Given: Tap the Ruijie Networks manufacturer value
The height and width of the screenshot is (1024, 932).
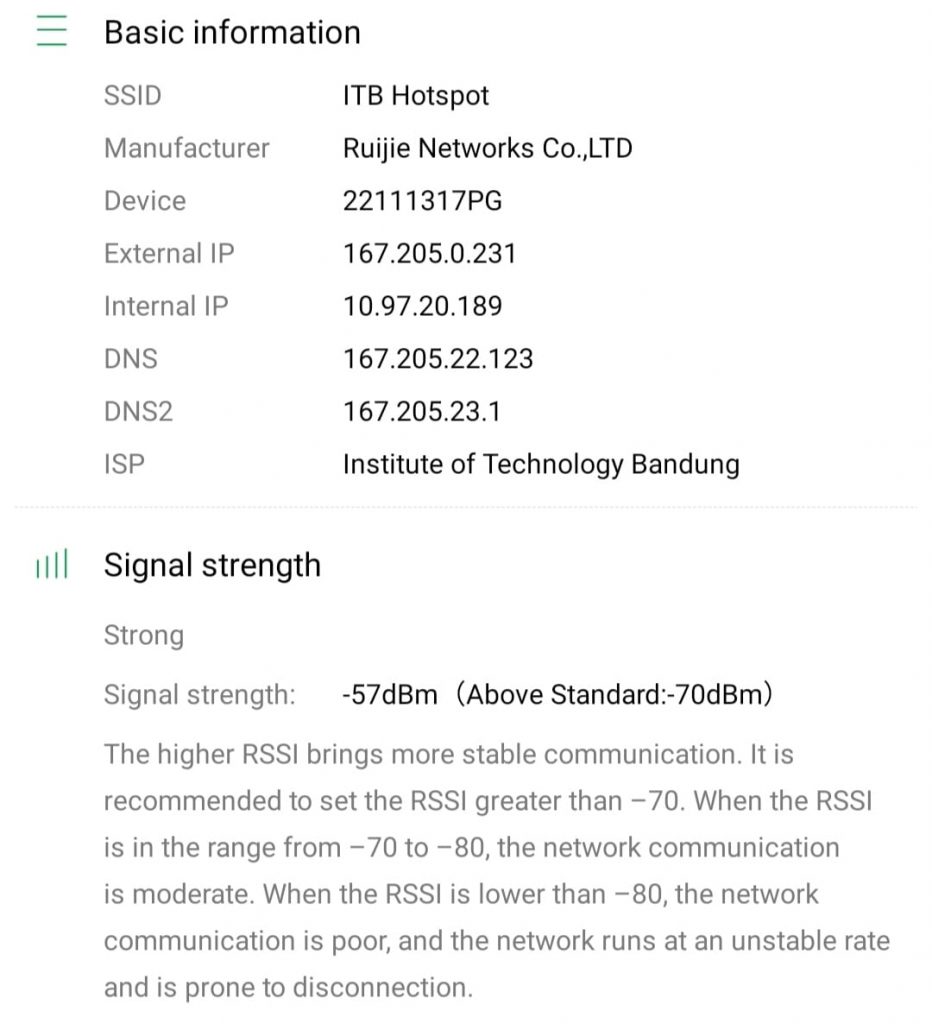Looking at the screenshot, I should click(487, 148).
